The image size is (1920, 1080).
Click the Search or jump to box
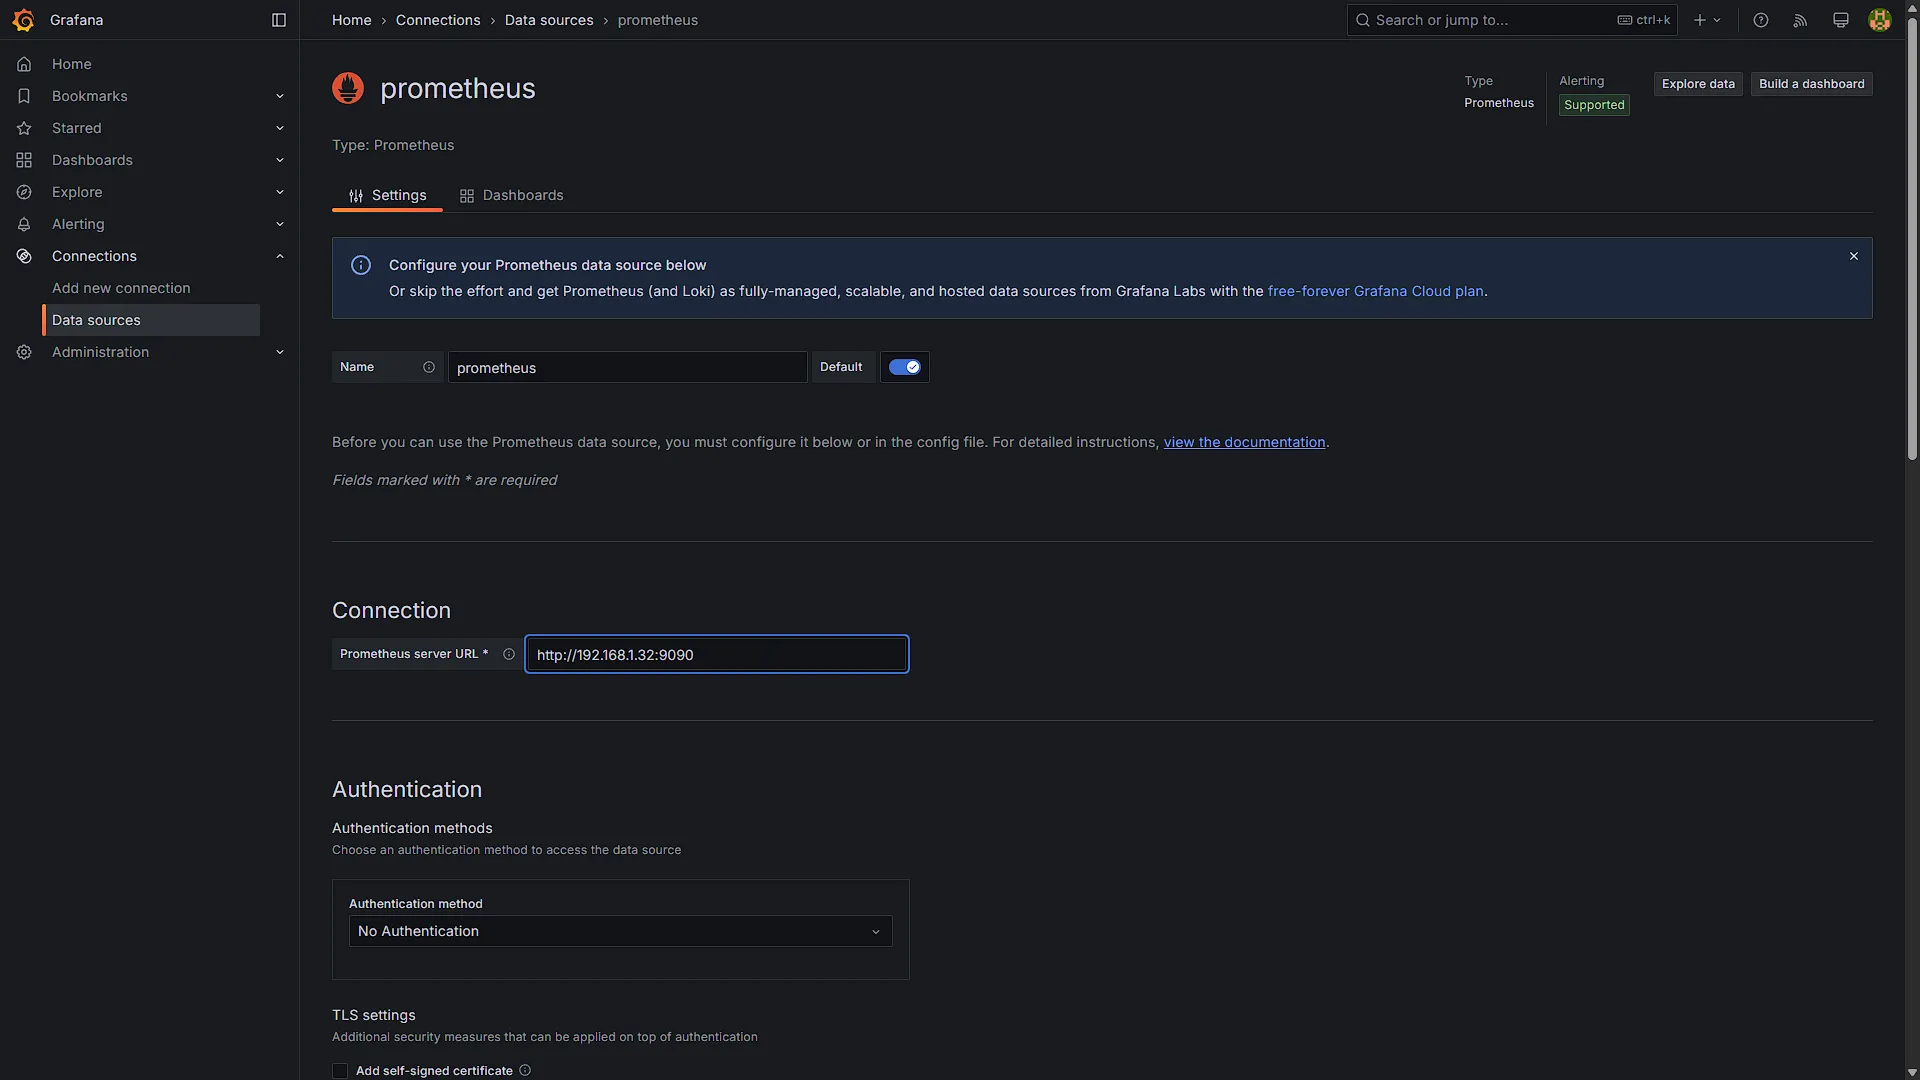point(1511,20)
